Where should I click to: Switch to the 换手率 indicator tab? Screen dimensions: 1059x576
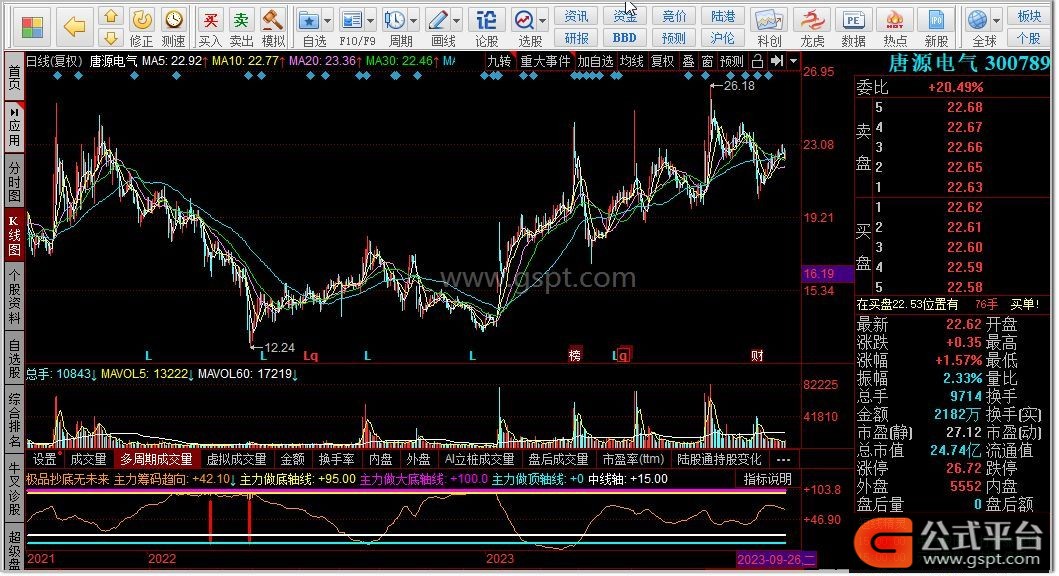click(336, 459)
